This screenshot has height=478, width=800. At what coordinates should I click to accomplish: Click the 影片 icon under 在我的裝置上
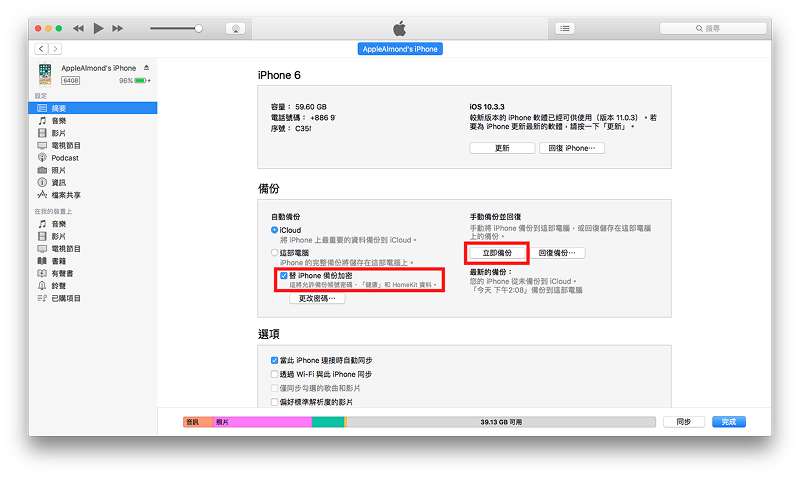(42, 236)
